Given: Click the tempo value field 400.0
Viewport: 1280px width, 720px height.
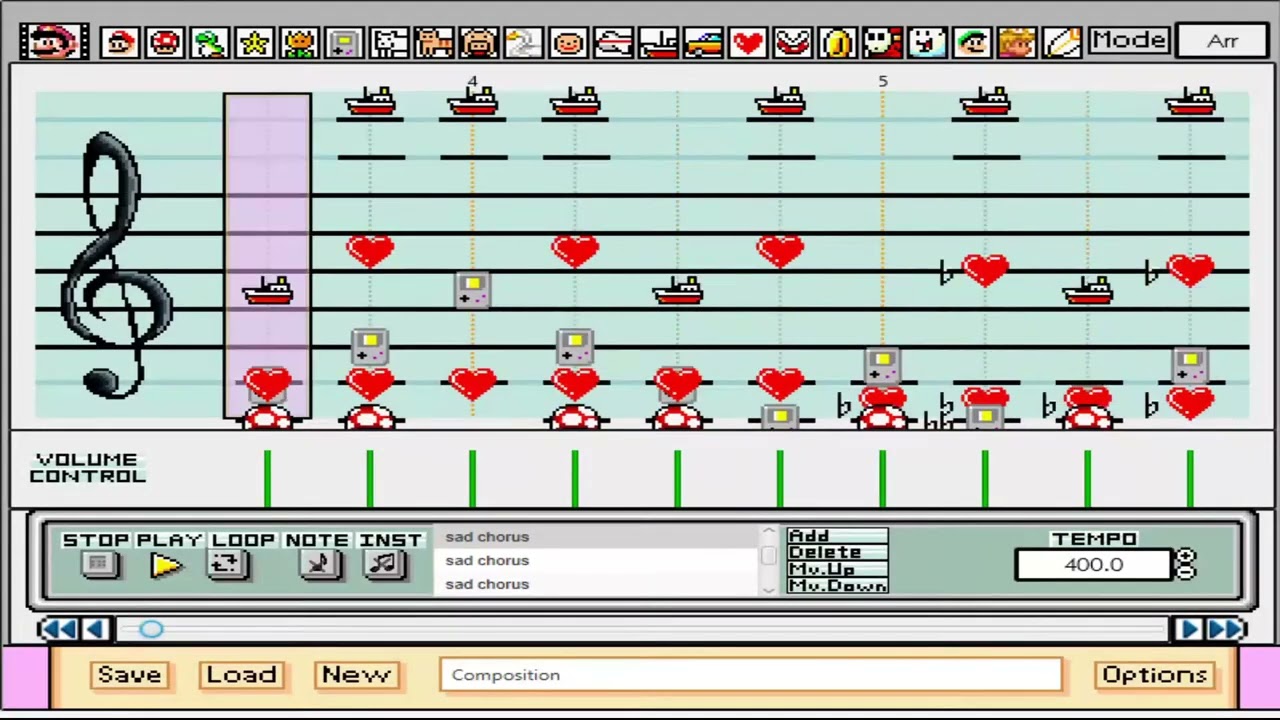Looking at the screenshot, I should coord(1093,565).
